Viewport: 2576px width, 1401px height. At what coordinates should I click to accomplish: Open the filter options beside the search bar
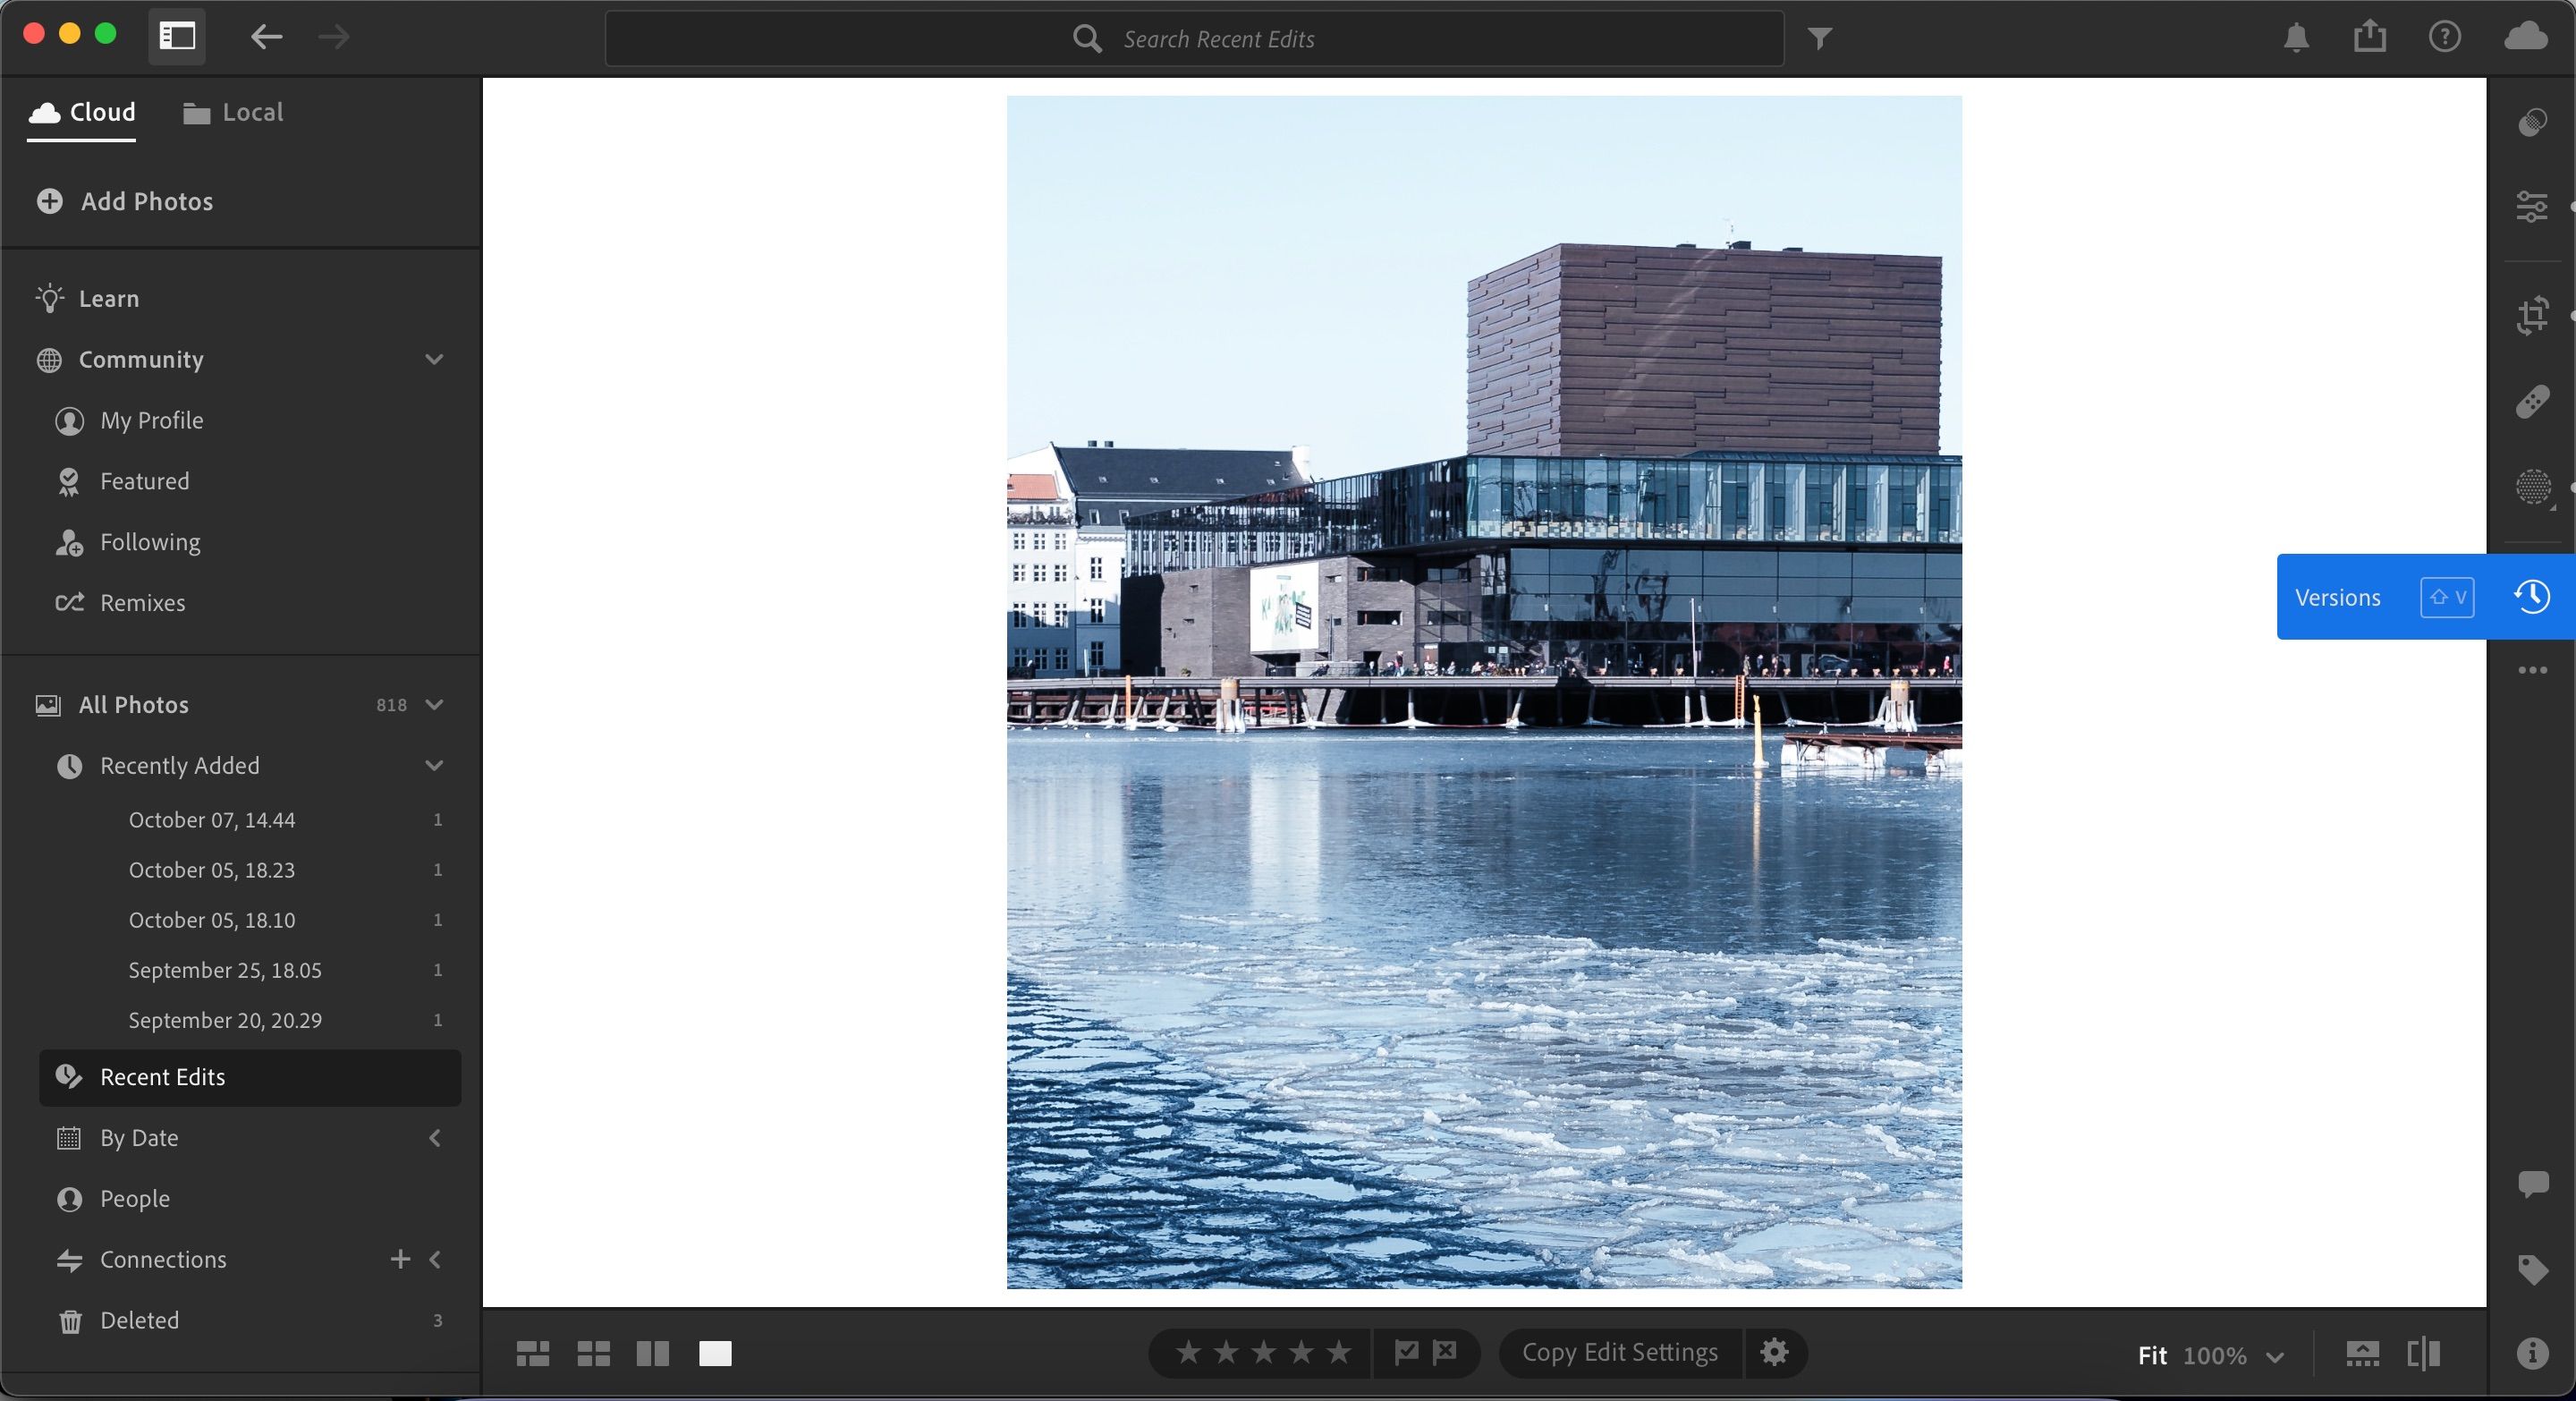click(x=1820, y=38)
